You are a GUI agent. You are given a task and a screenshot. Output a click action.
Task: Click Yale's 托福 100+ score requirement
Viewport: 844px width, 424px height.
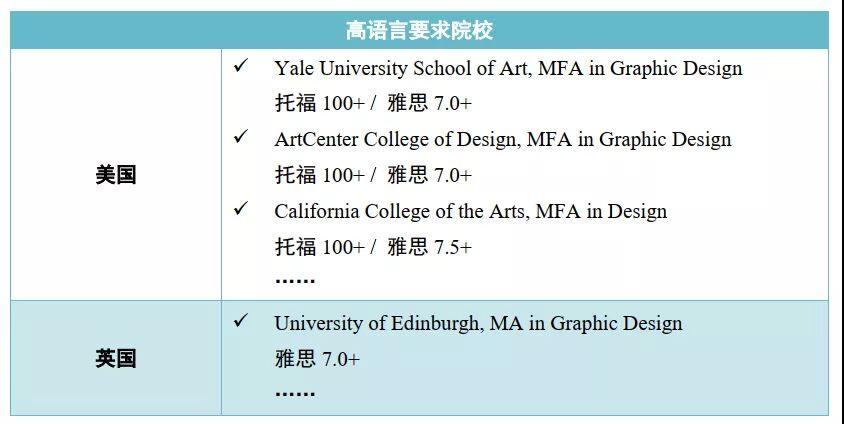point(320,103)
